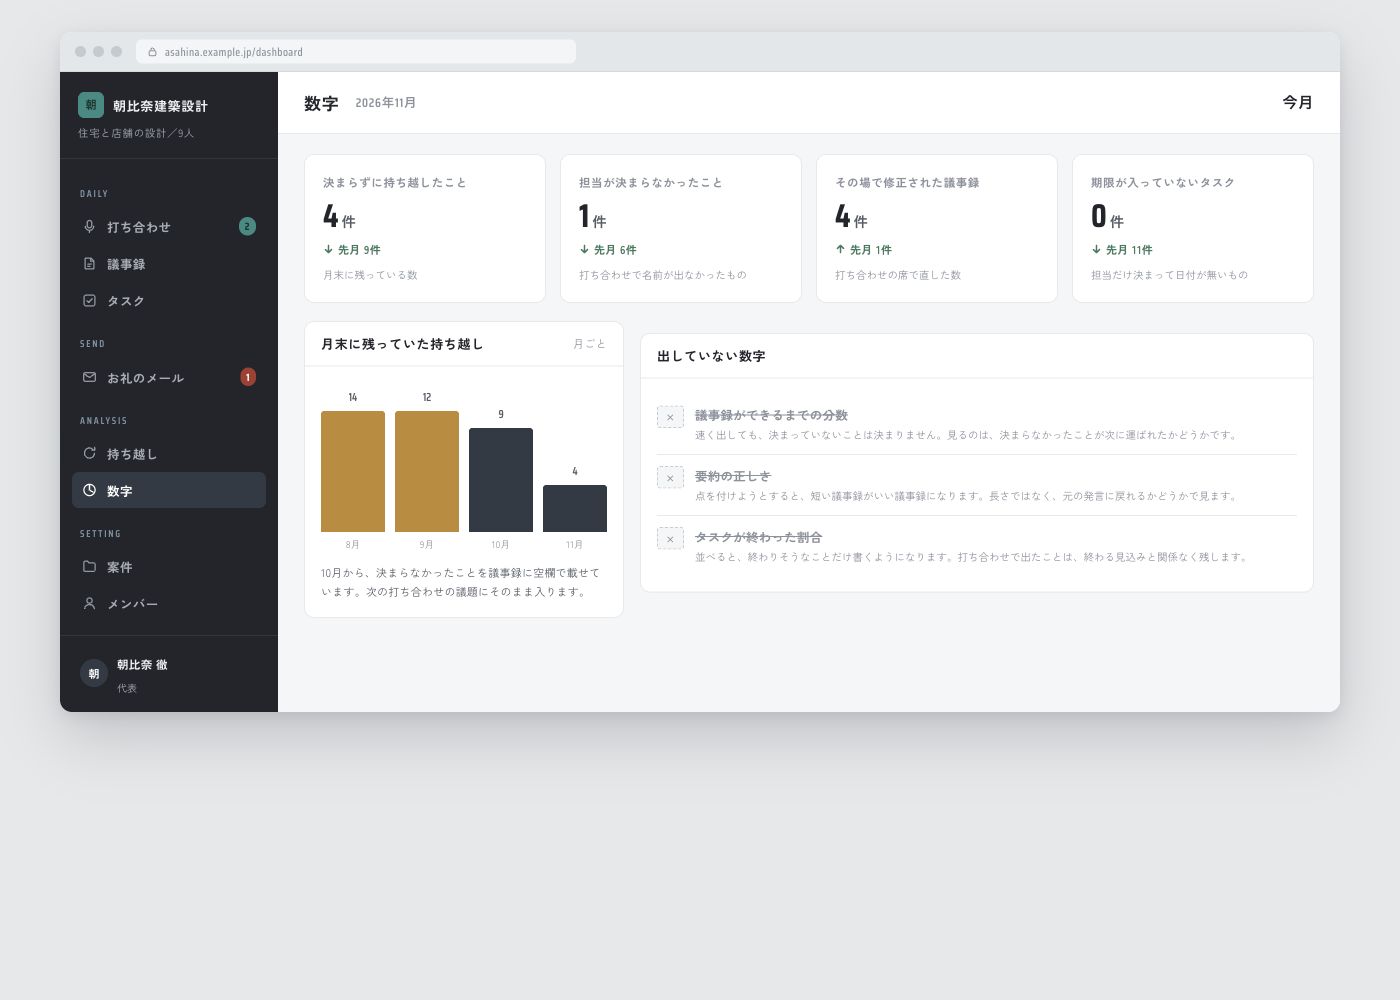Click the microphone icon beside 打ち合わせ

click(x=89, y=227)
